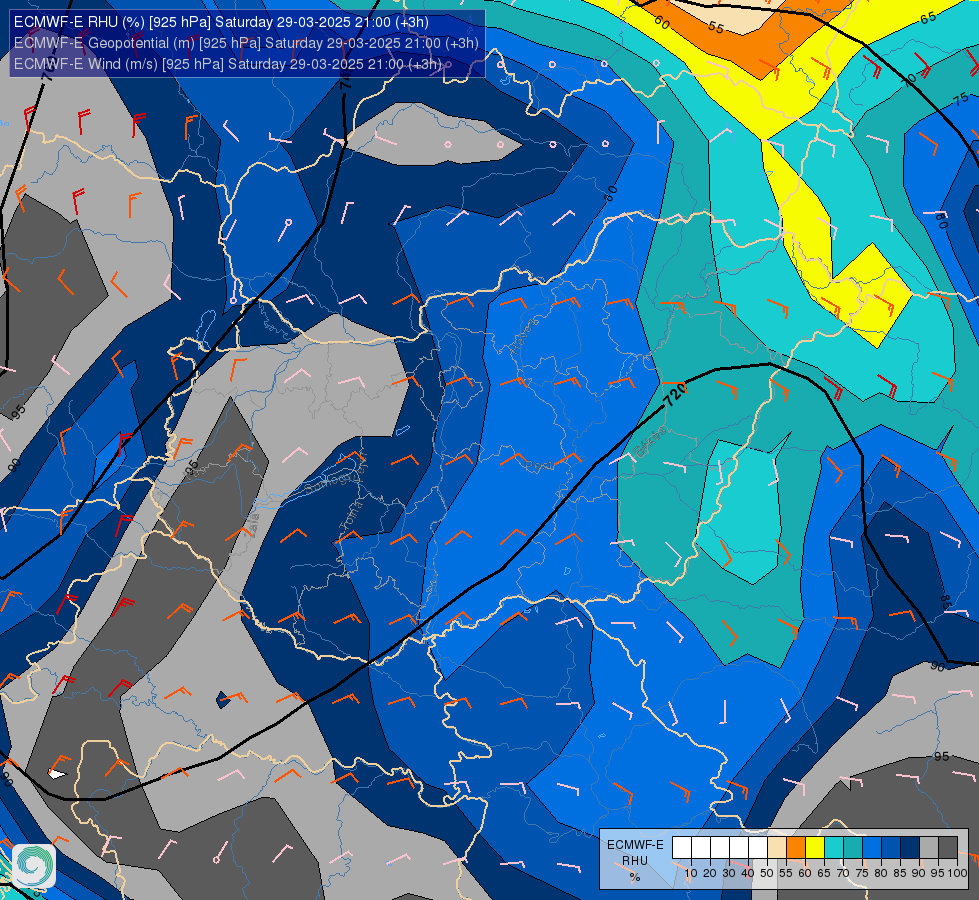Click the 55 contour label in orange zone

pos(716,28)
